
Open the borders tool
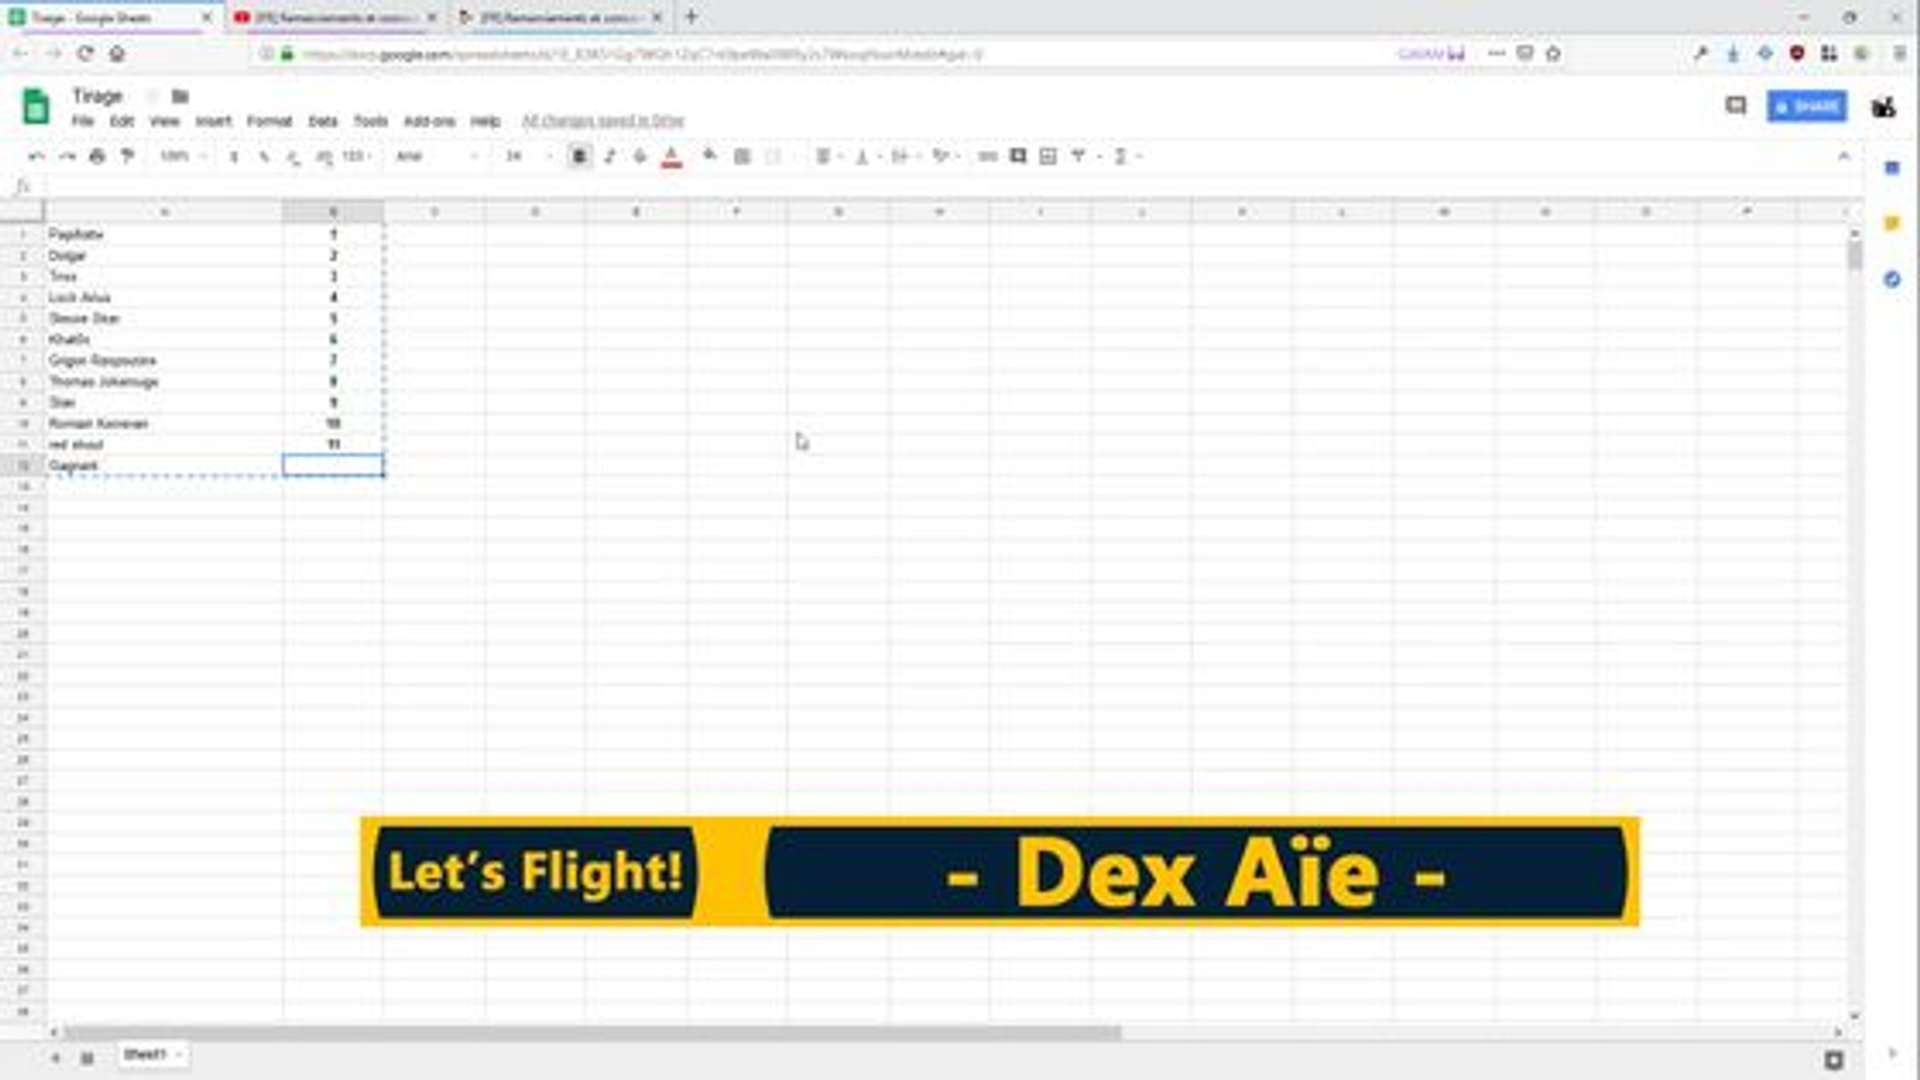(742, 156)
